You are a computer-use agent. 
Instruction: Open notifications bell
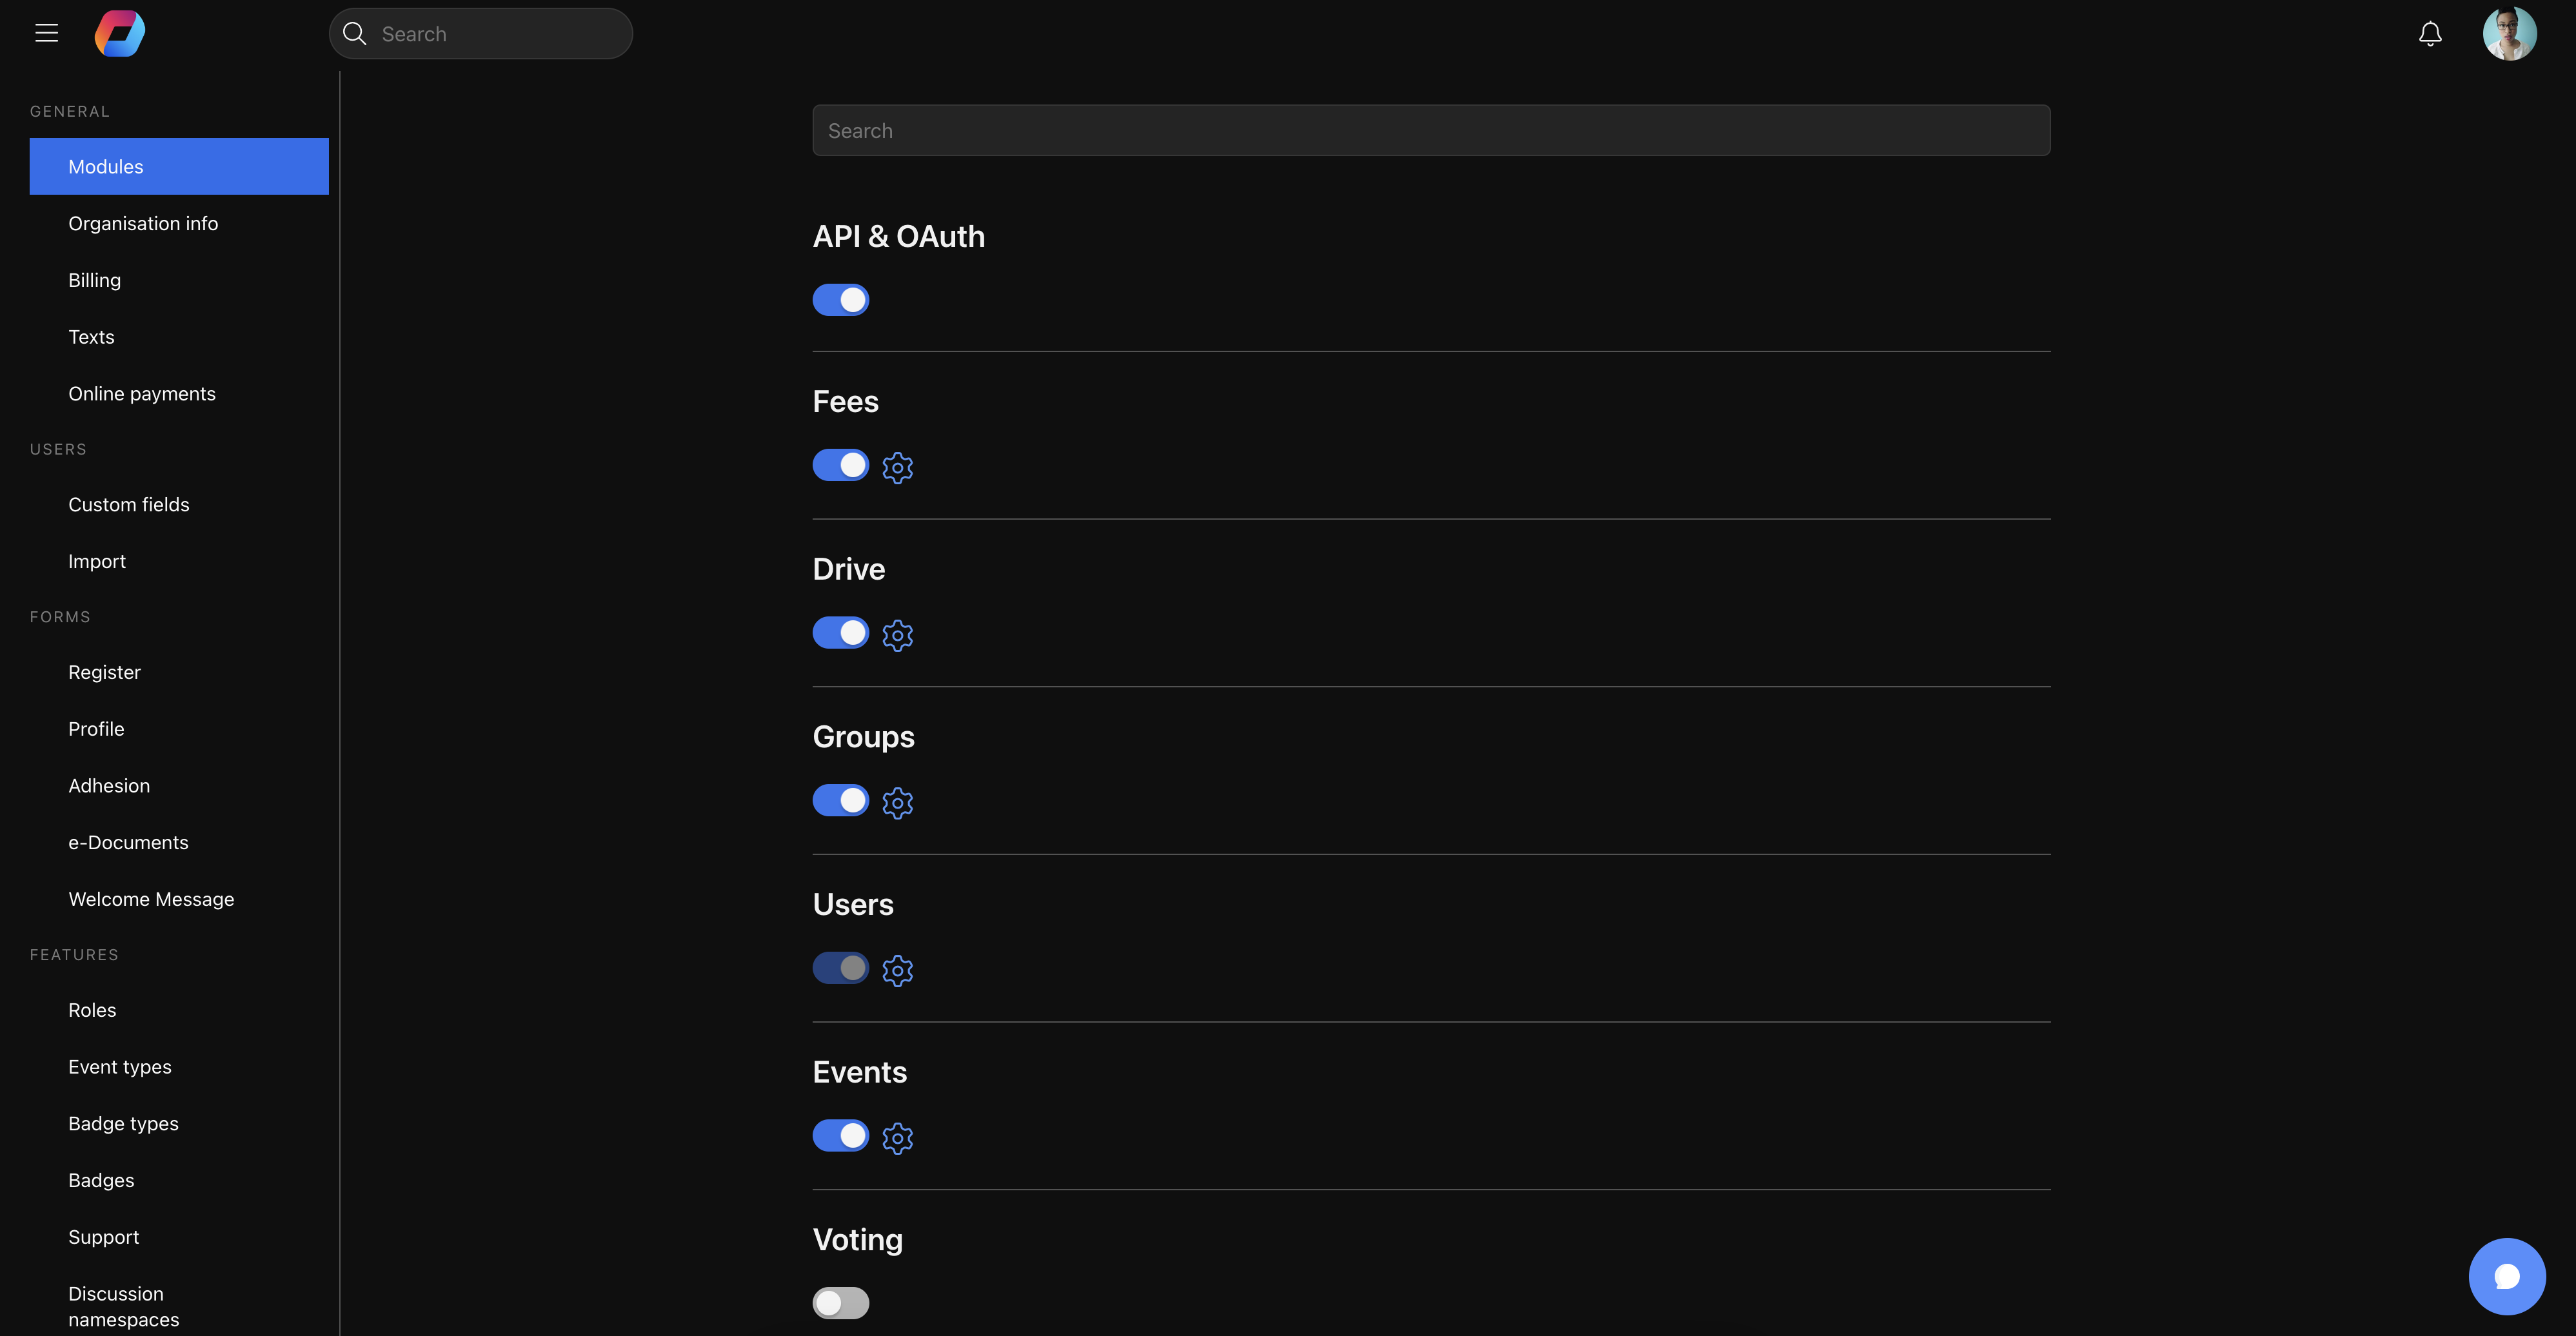[x=2430, y=34]
